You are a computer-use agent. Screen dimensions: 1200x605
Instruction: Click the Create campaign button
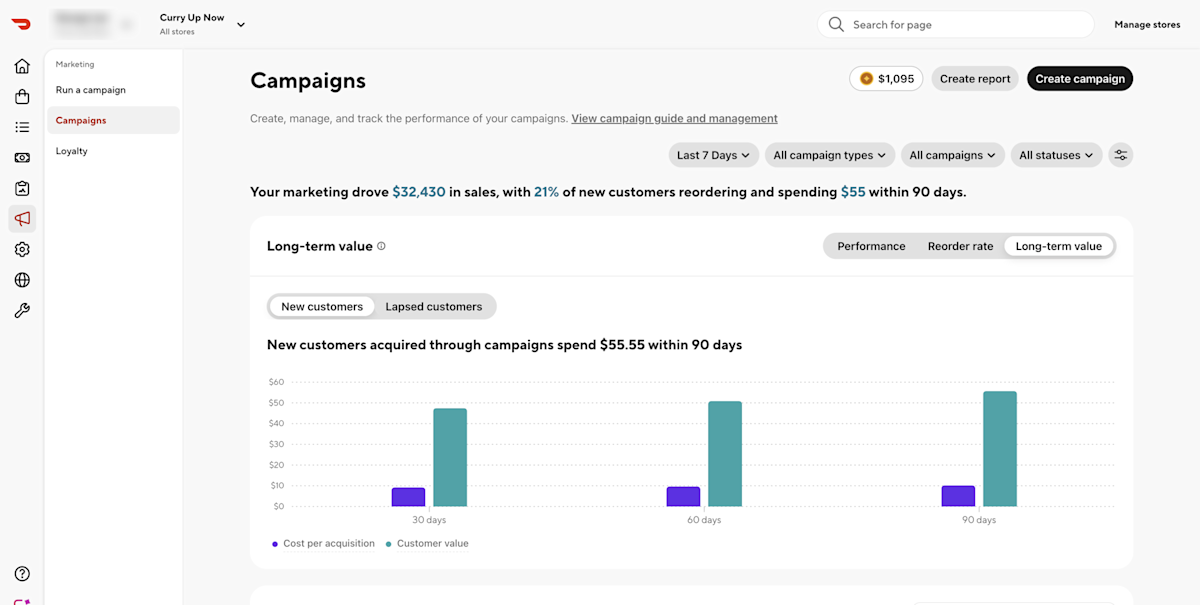[1080, 79]
